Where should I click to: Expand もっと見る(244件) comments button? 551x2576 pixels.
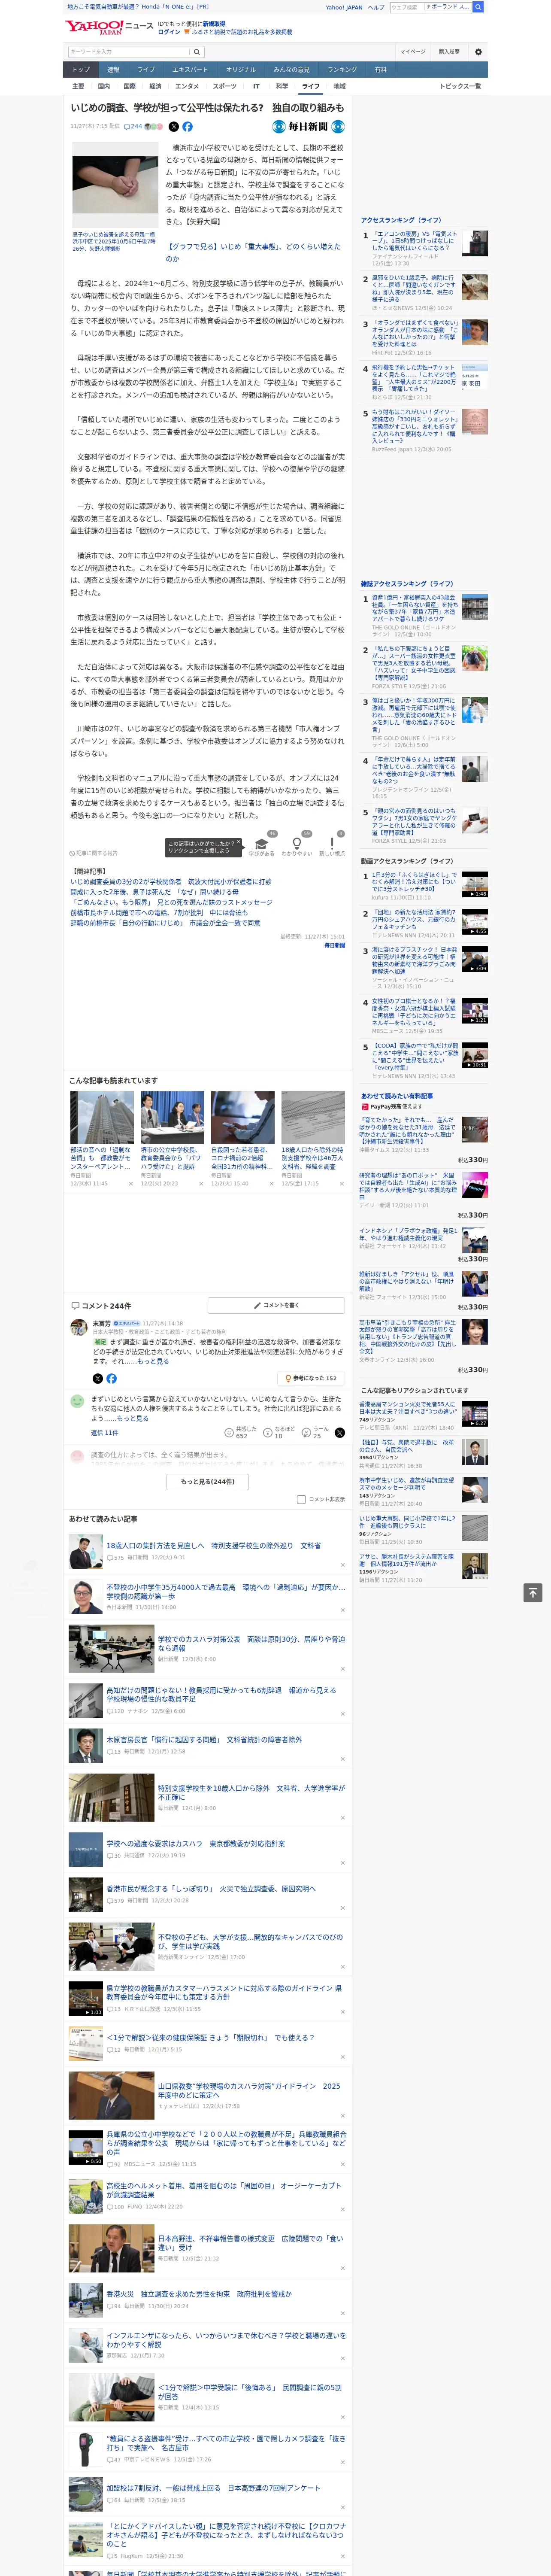tap(208, 1481)
